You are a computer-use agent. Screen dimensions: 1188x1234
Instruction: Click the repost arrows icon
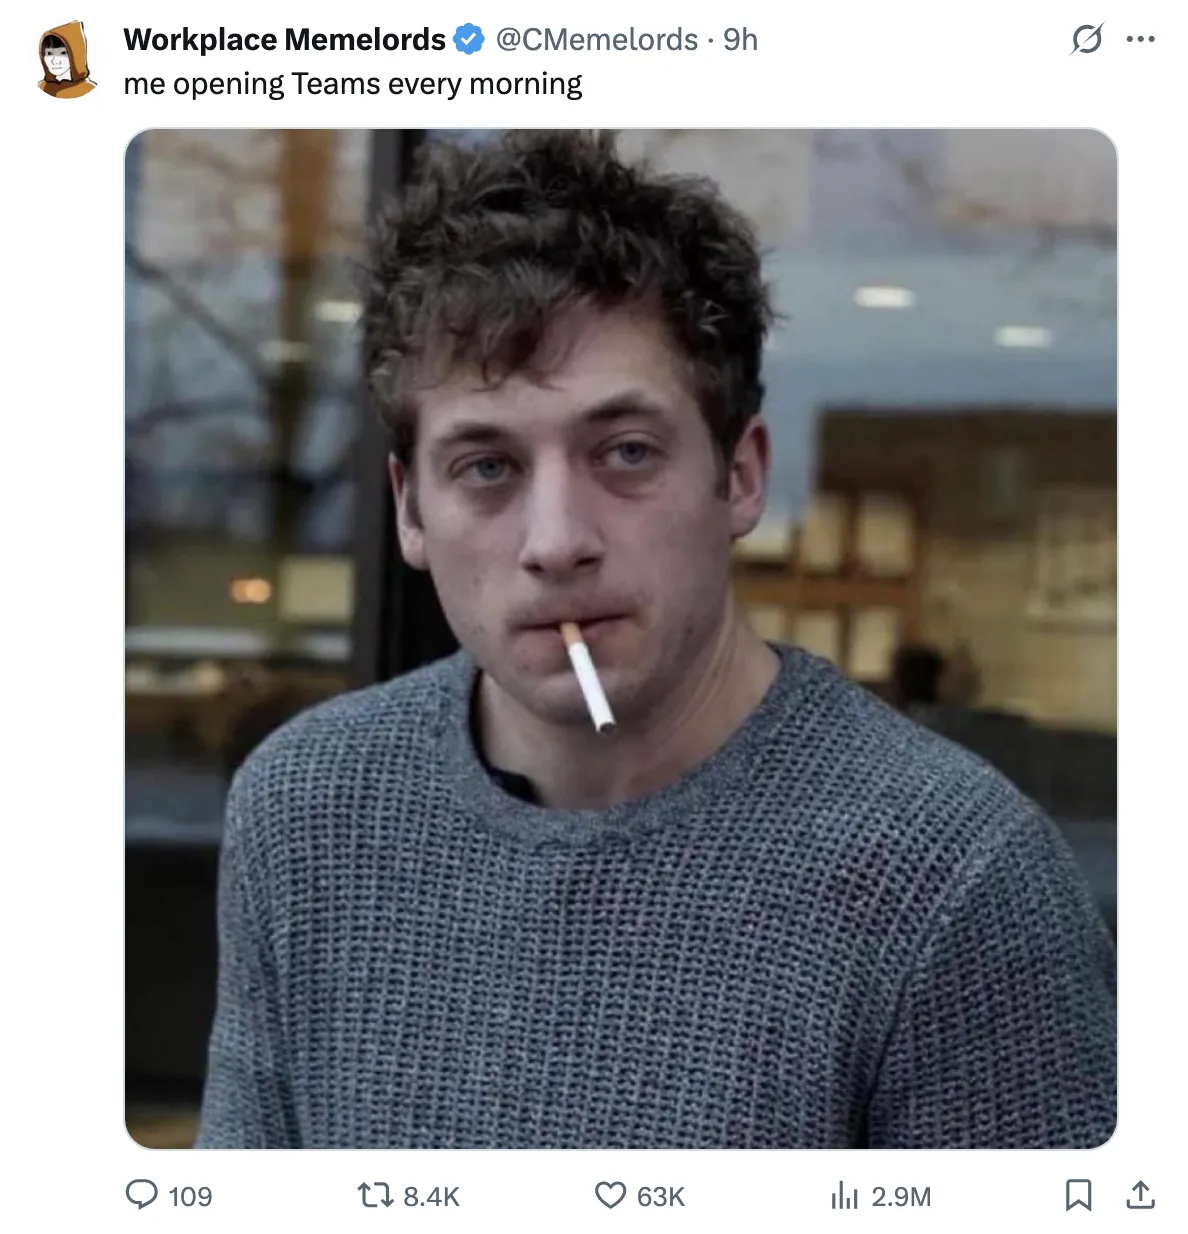pos(375,1195)
